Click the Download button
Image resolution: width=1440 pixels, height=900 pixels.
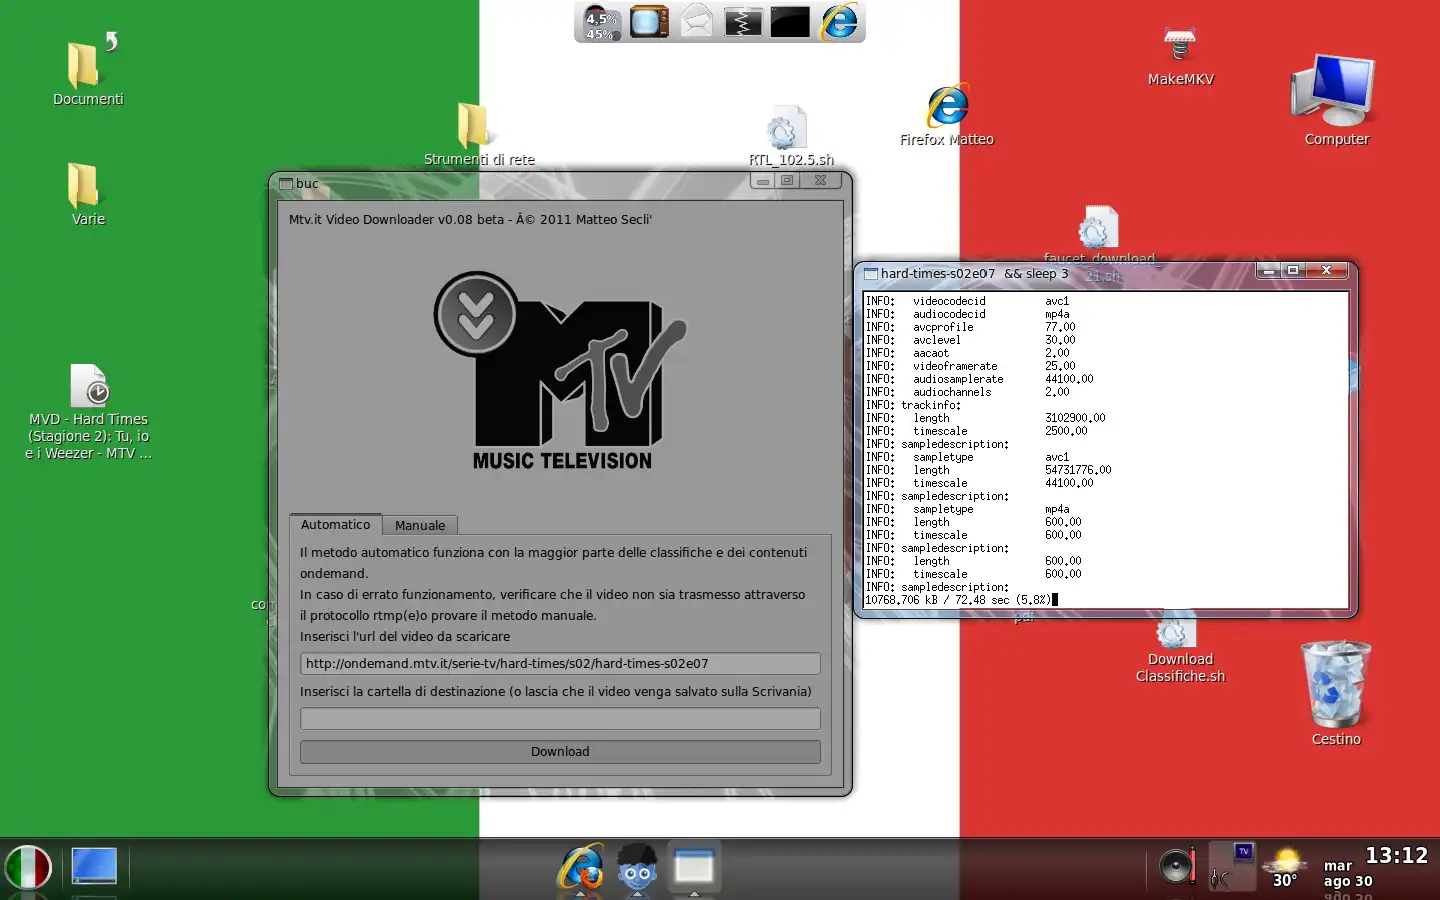point(560,752)
